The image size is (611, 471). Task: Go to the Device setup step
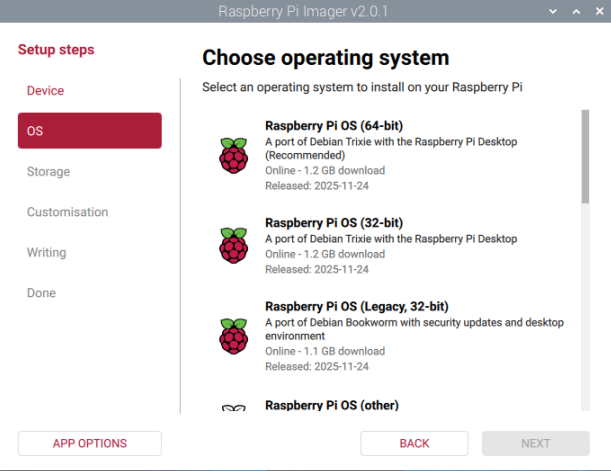(45, 91)
